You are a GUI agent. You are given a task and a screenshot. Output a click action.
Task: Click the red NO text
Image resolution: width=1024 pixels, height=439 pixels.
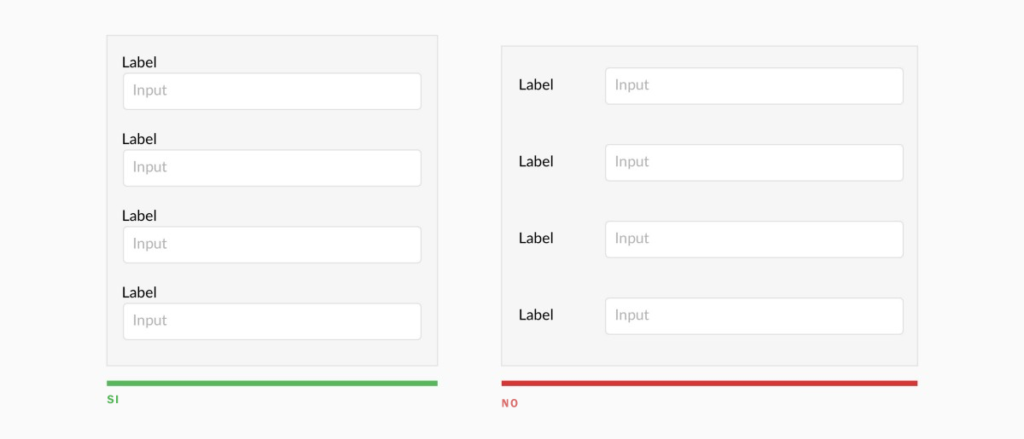click(510, 404)
